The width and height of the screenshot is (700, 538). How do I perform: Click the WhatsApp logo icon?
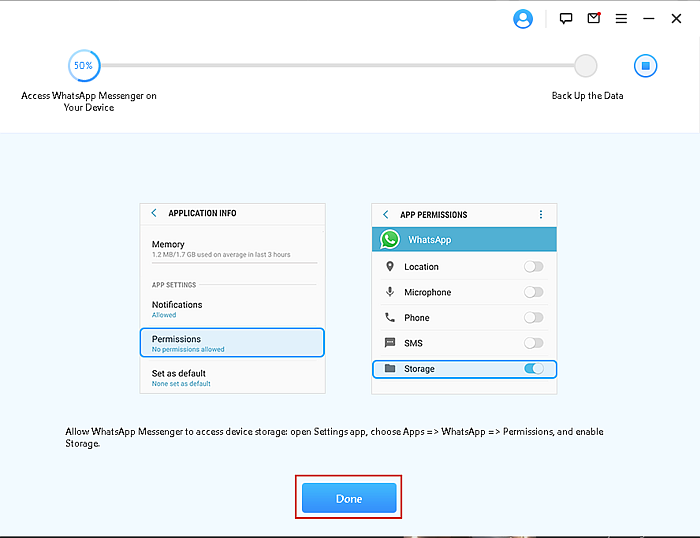pyautogui.click(x=390, y=239)
